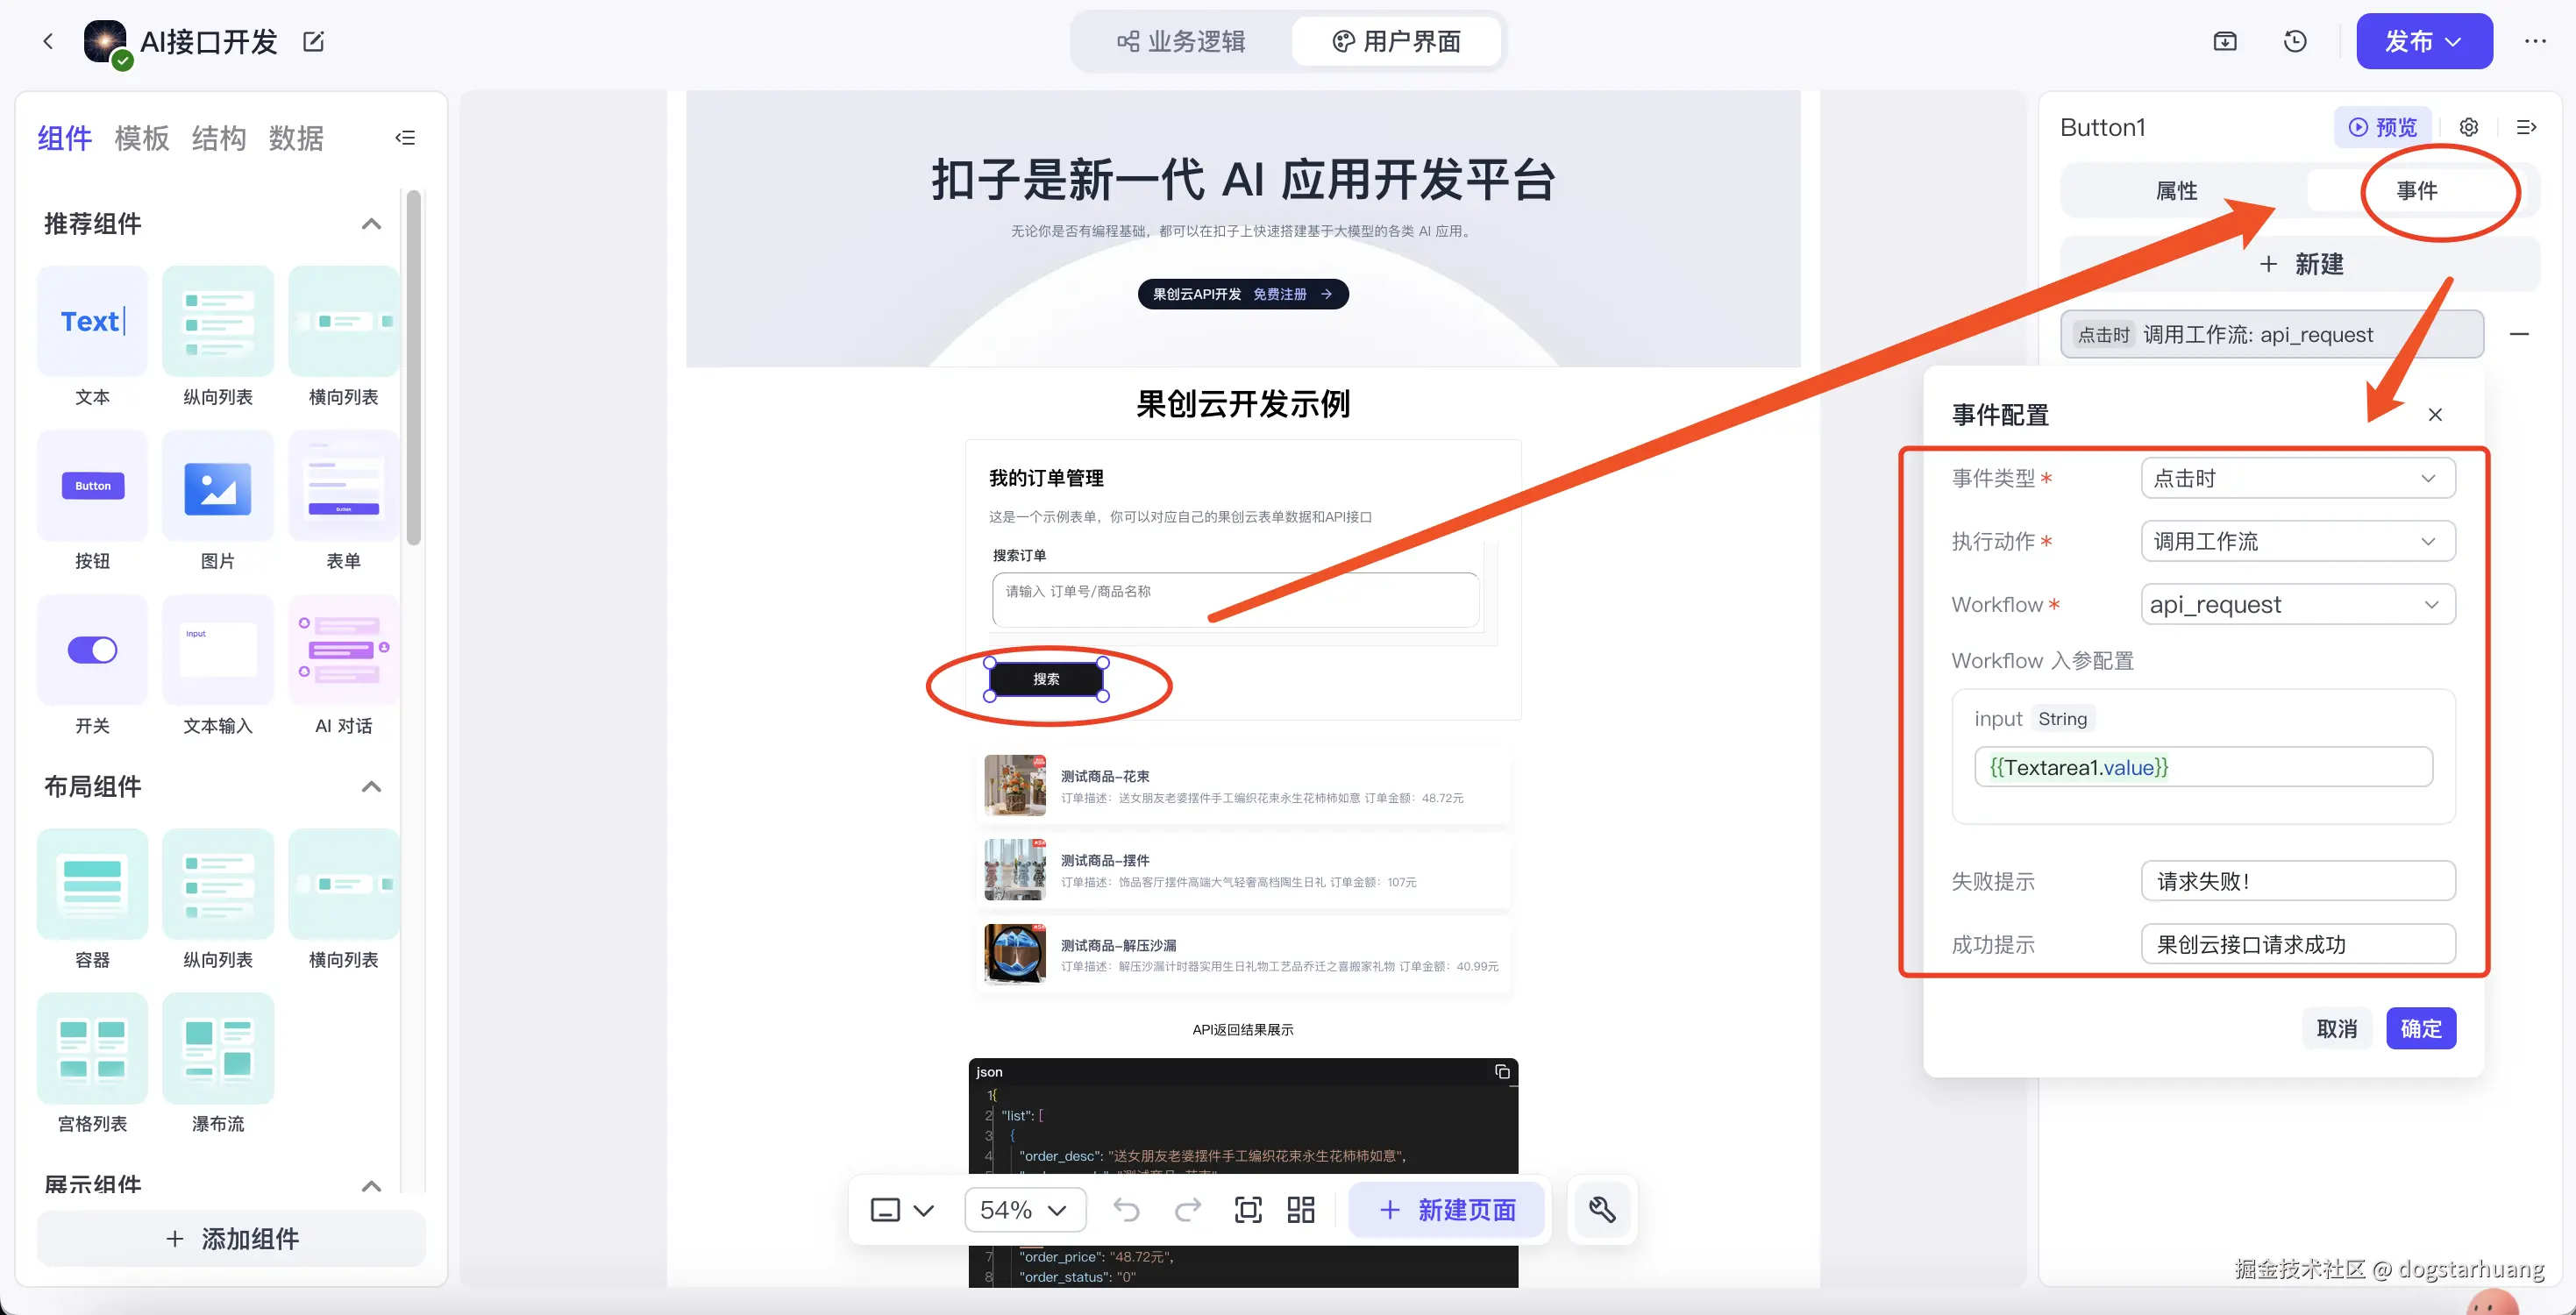Click the edit app name pencil icon
2576x1315 pixels.
(x=313, y=42)
